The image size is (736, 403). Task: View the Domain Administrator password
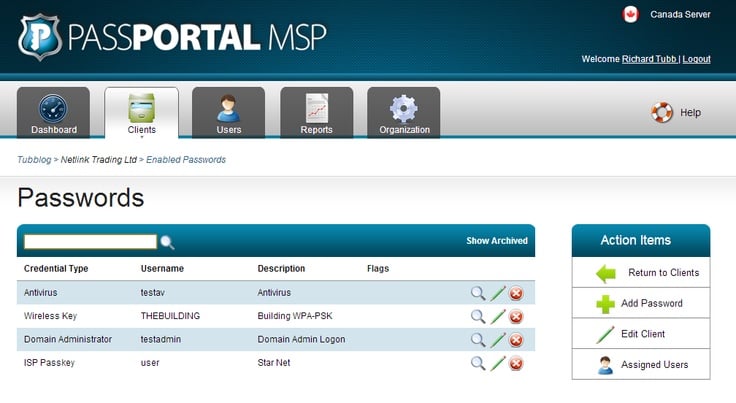tap(478, 340)
